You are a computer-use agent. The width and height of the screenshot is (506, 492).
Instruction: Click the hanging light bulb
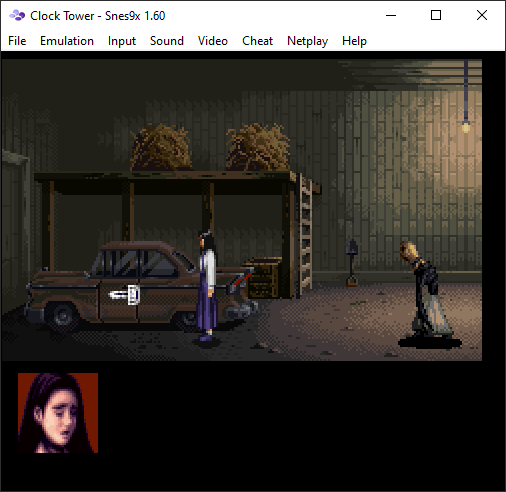coord(466,127)
